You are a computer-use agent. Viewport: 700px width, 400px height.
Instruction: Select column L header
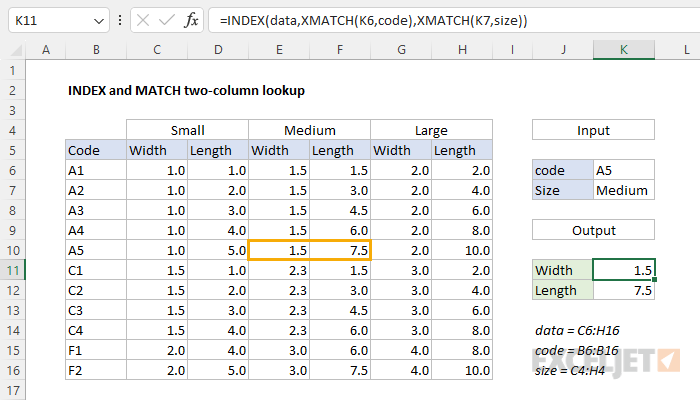click(x=677, y=50)
